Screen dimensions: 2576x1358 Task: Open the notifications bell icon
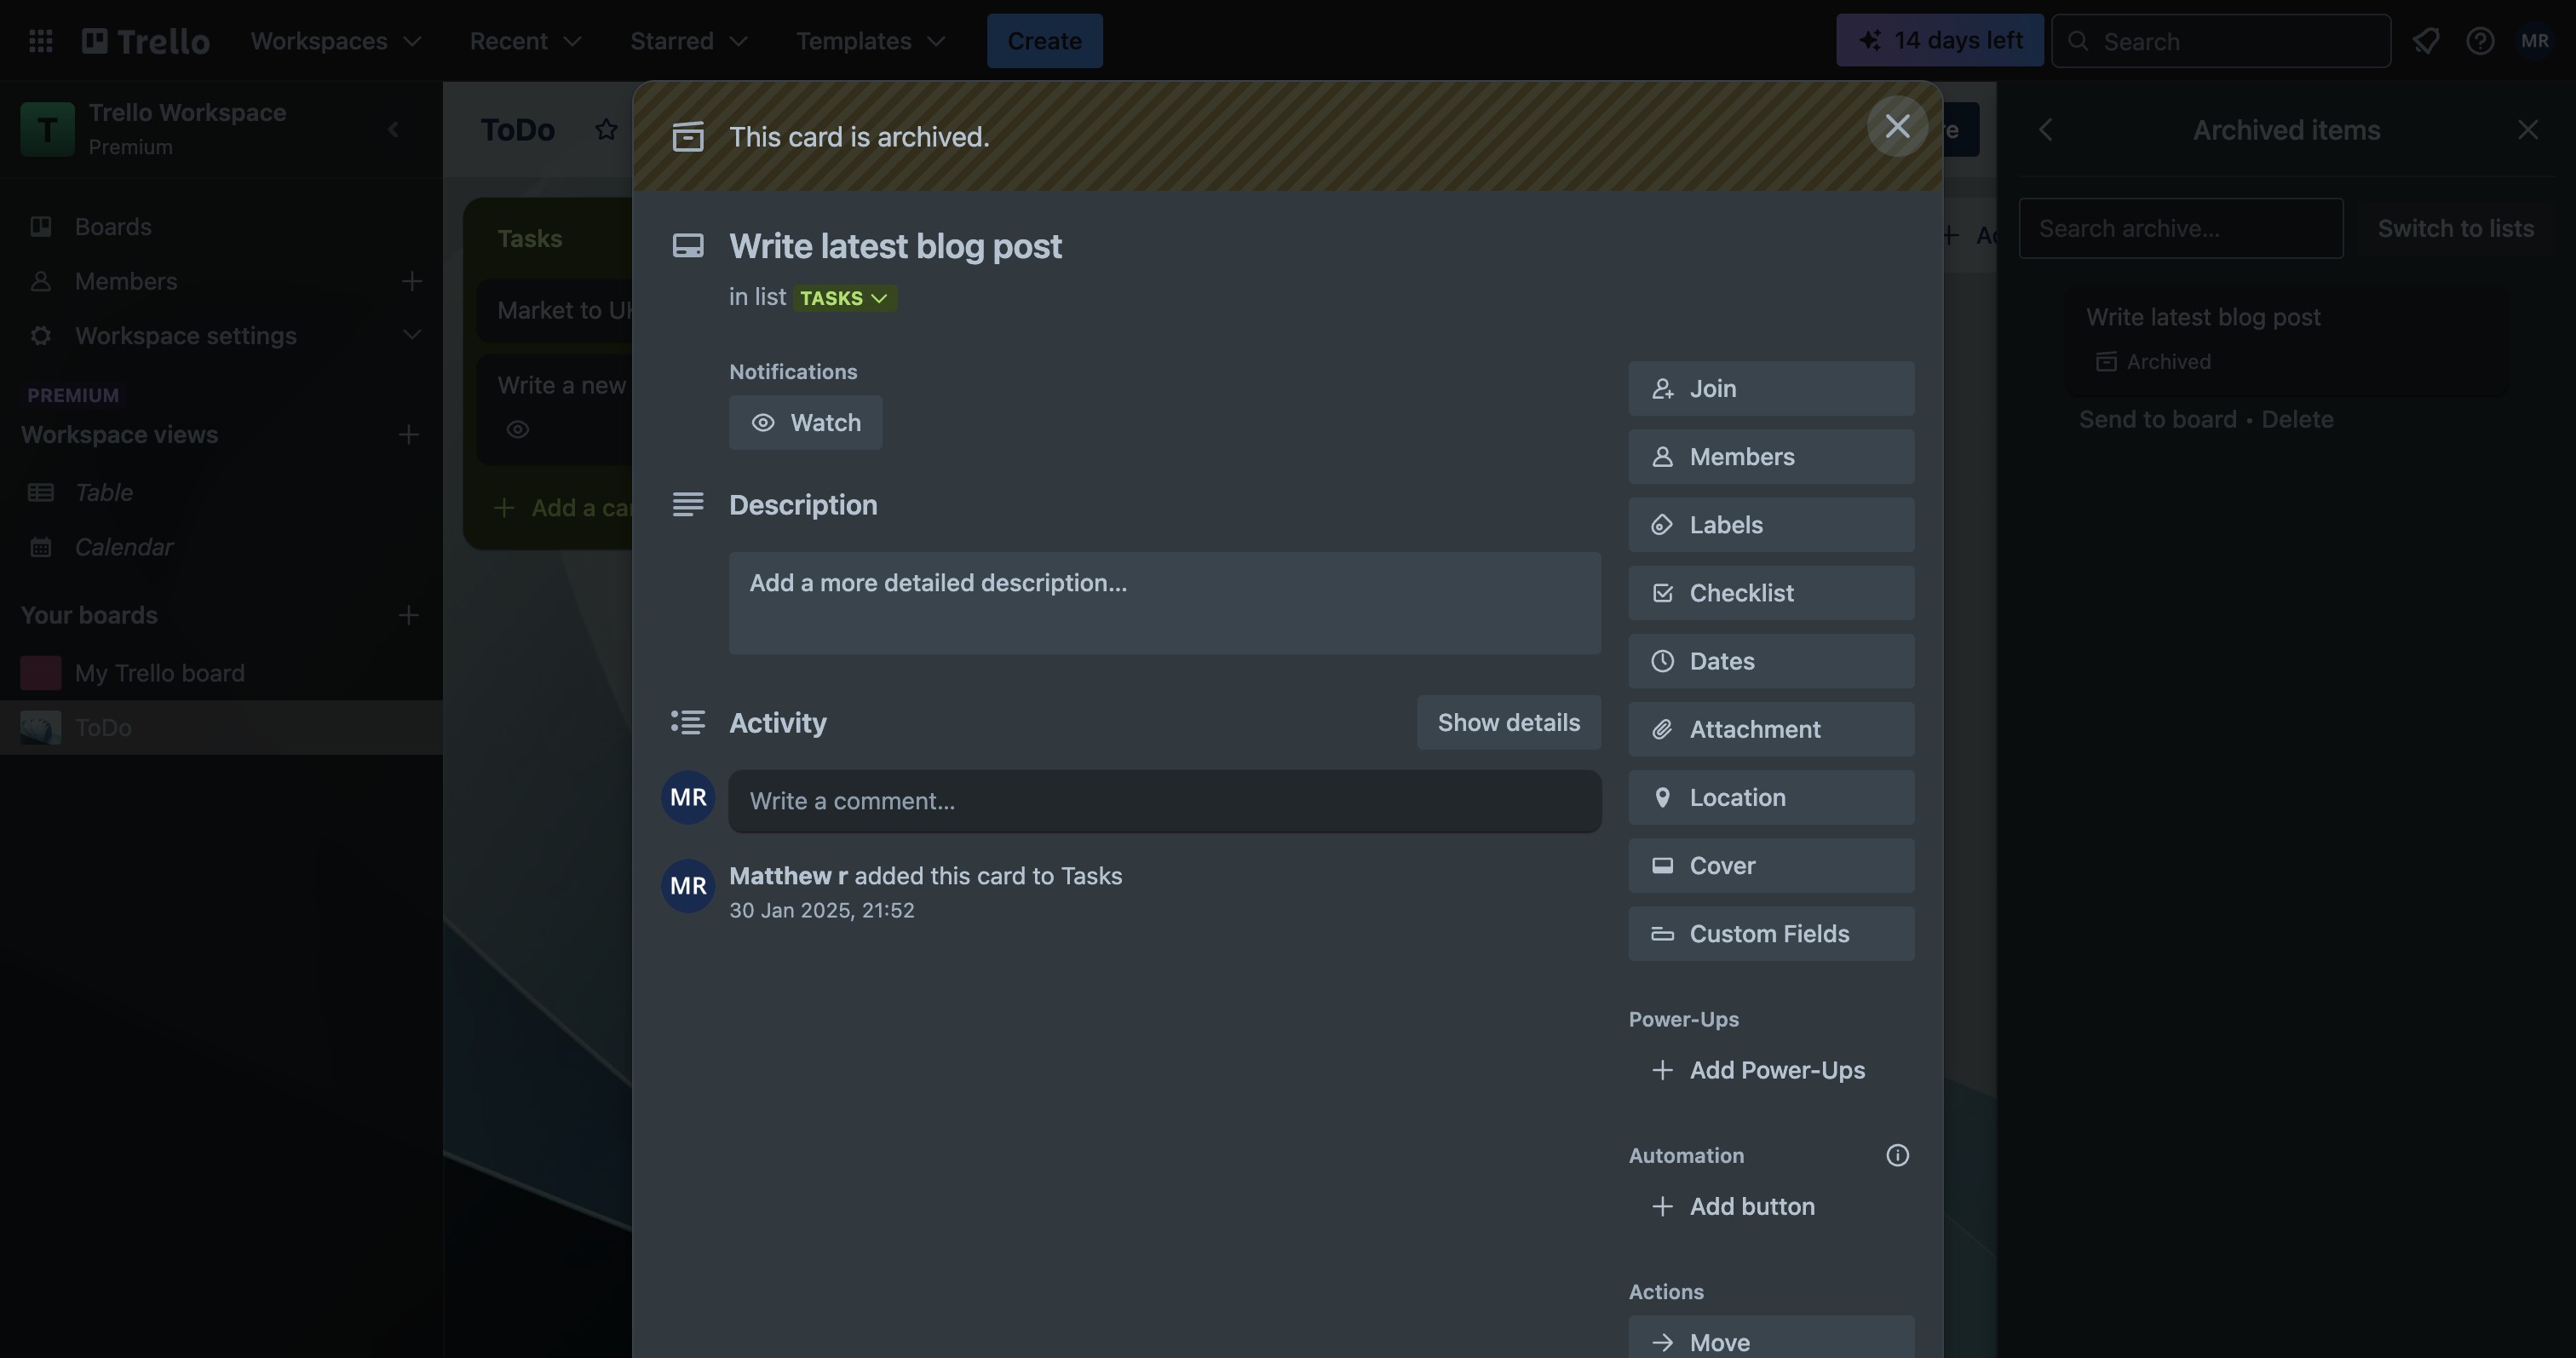click(2425, 41)
